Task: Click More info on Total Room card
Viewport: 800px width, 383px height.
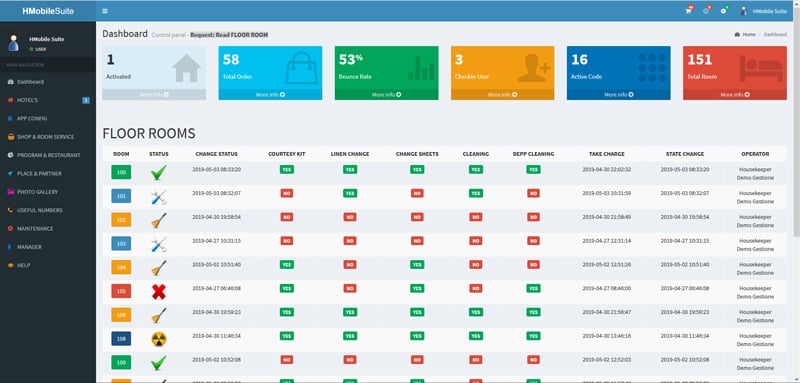Action: tap(735, 94)
